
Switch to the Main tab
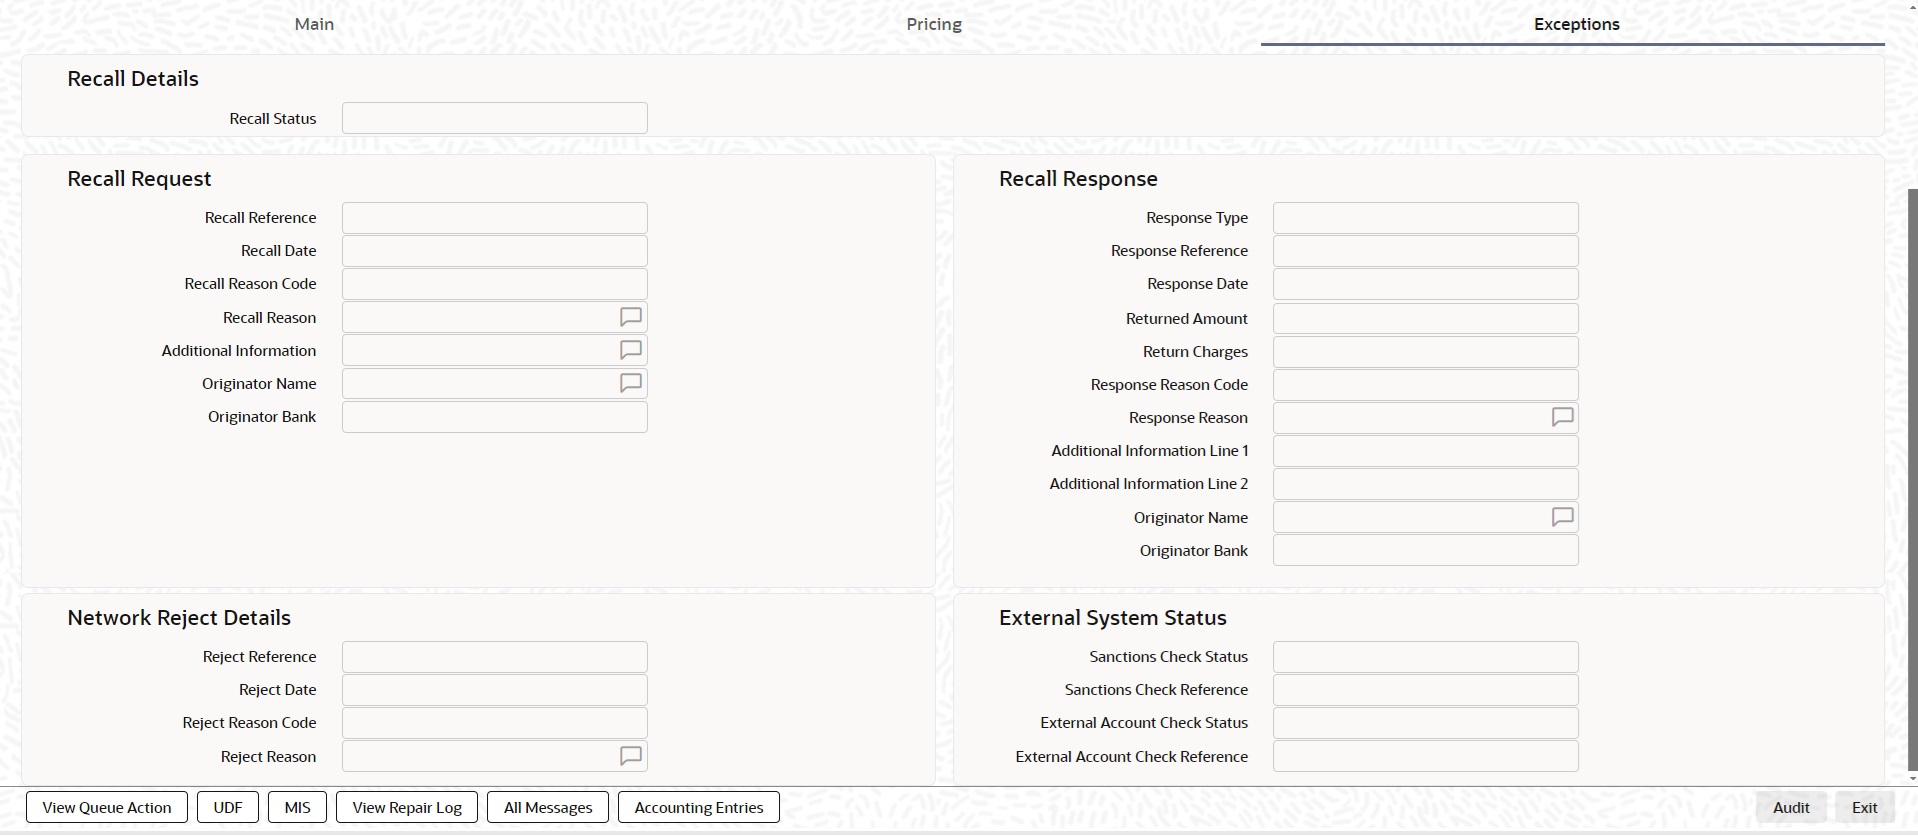[314, 24]
